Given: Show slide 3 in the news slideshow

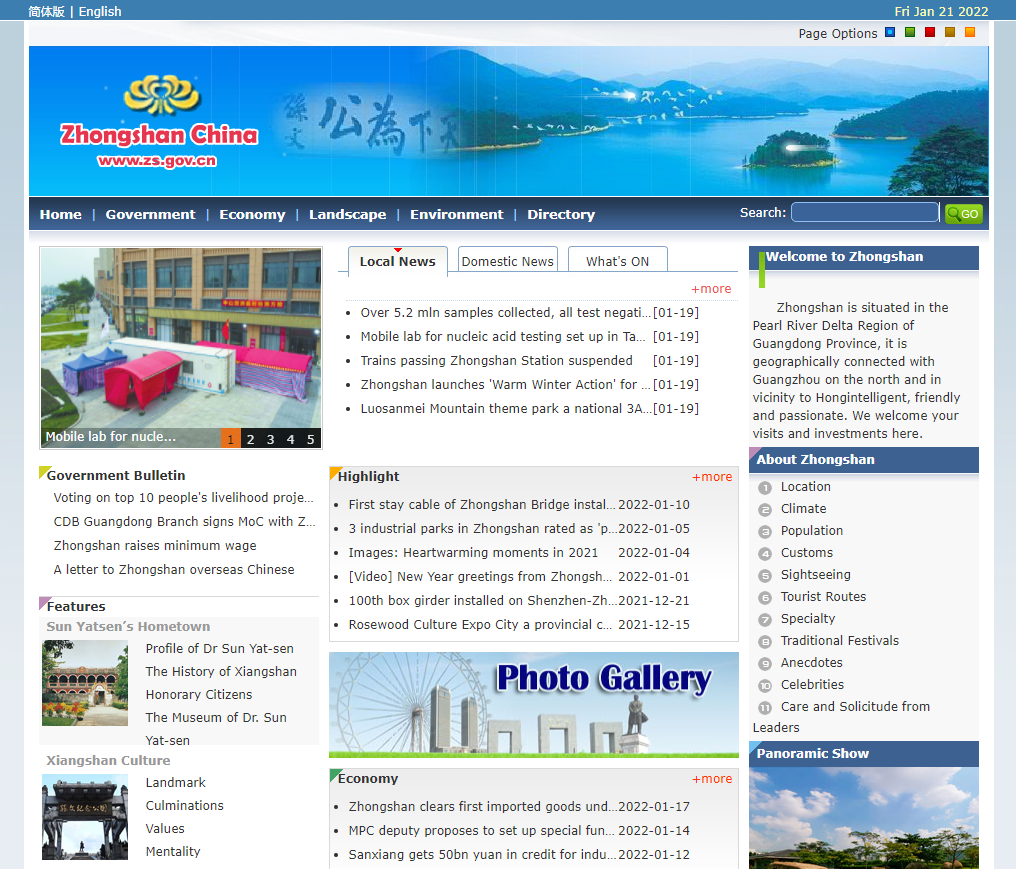Looking at the screenshot, I should click(271, 439).
